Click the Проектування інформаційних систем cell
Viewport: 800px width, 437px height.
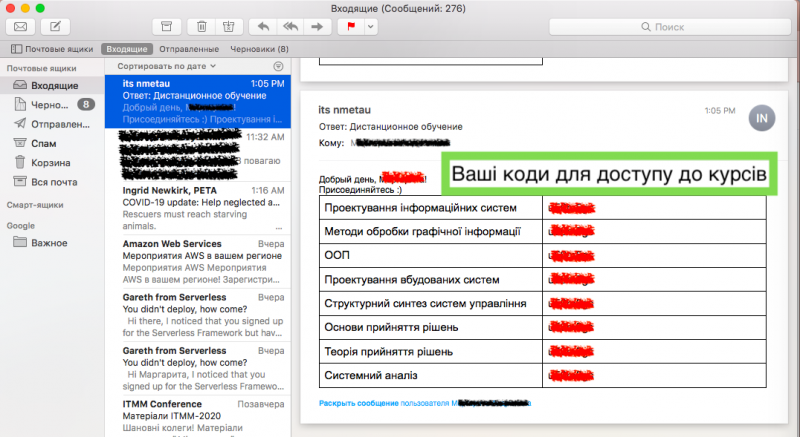431,208
